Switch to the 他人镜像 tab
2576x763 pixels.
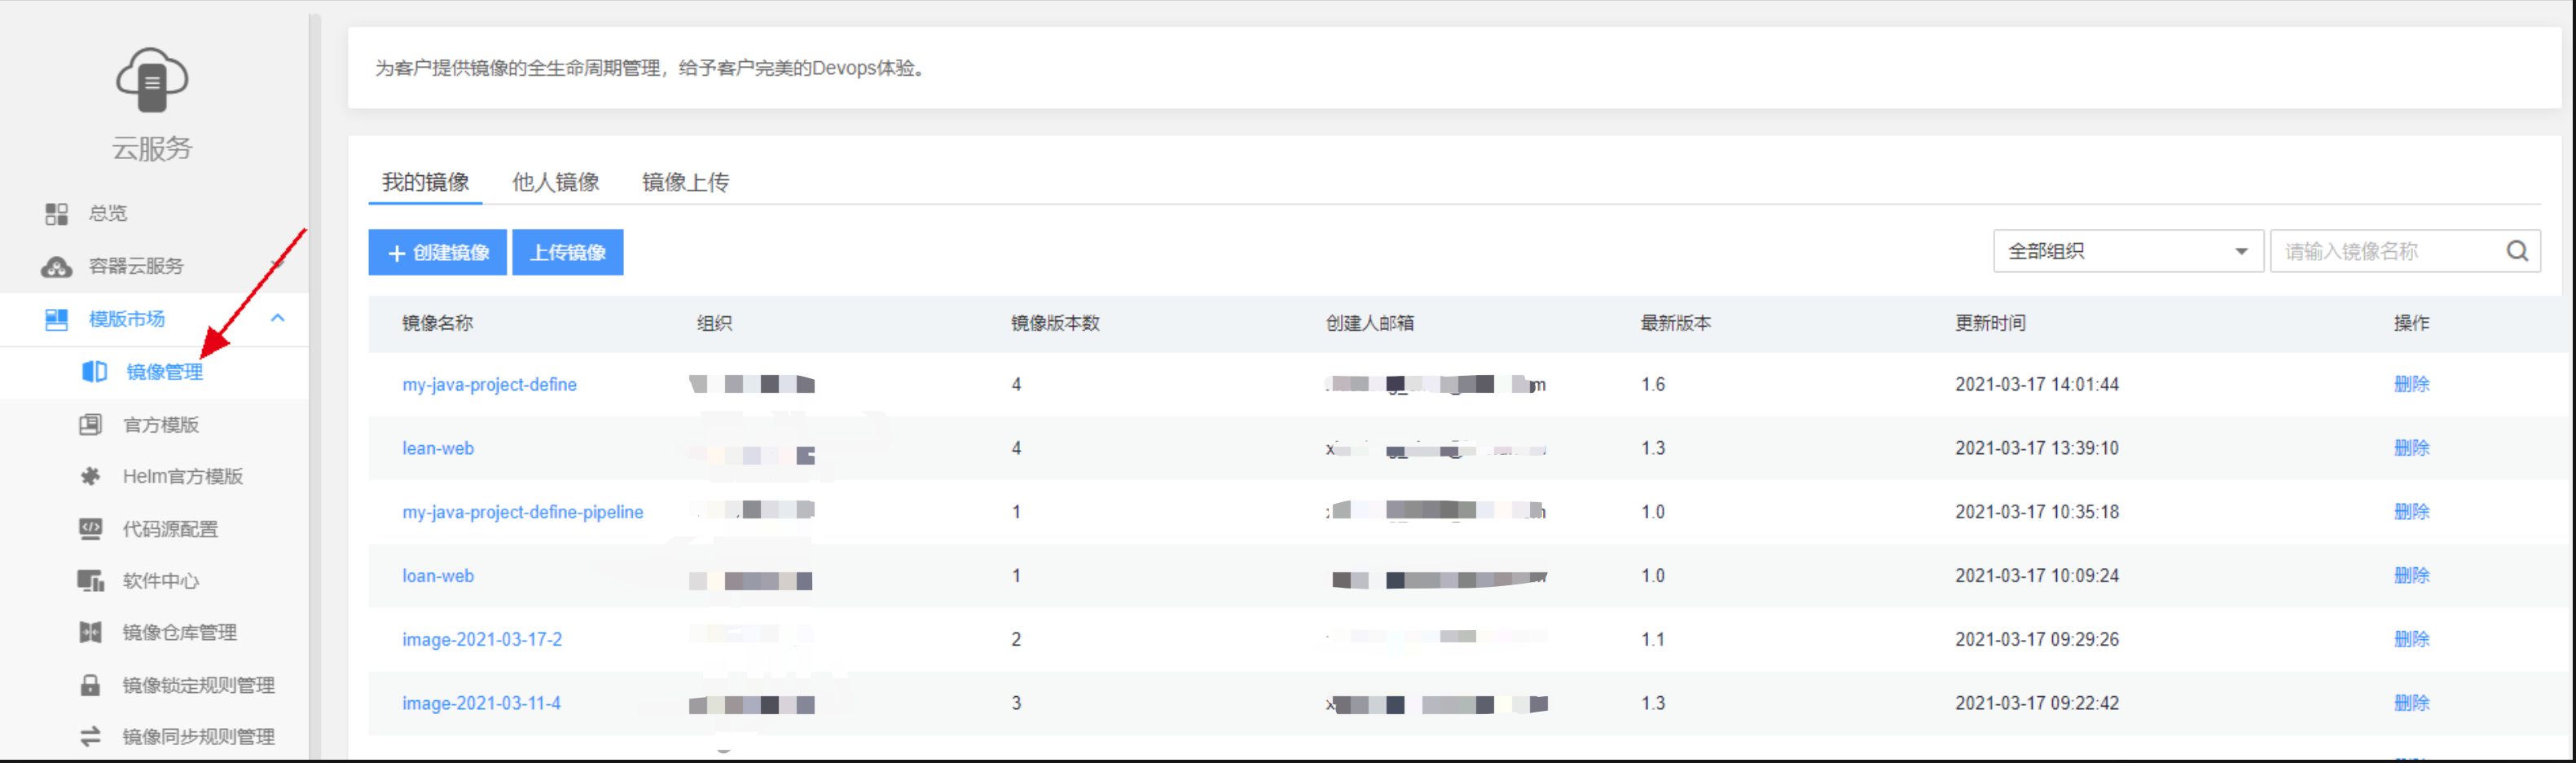pos(555,183)
